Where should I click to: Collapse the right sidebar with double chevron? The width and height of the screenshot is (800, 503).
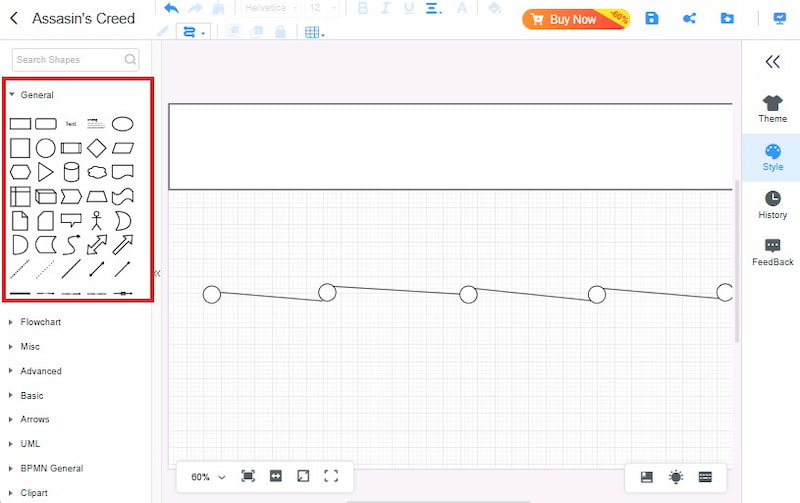(x=772, y=62)
